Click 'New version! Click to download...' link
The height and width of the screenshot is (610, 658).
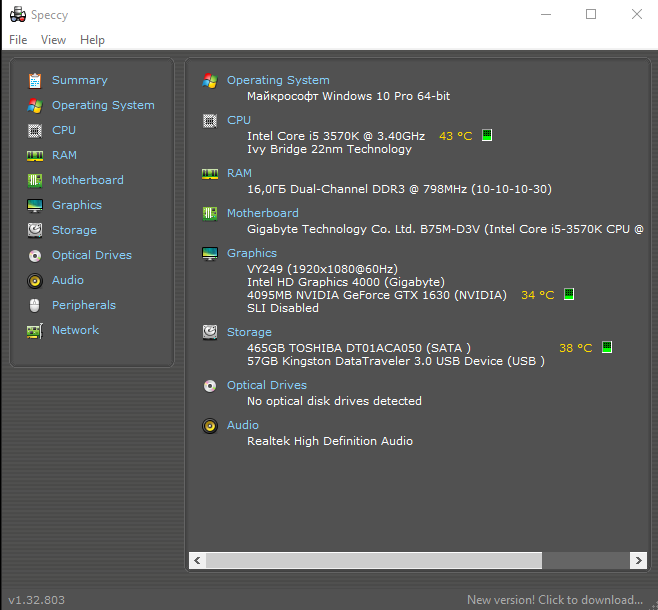click(555, 600)
